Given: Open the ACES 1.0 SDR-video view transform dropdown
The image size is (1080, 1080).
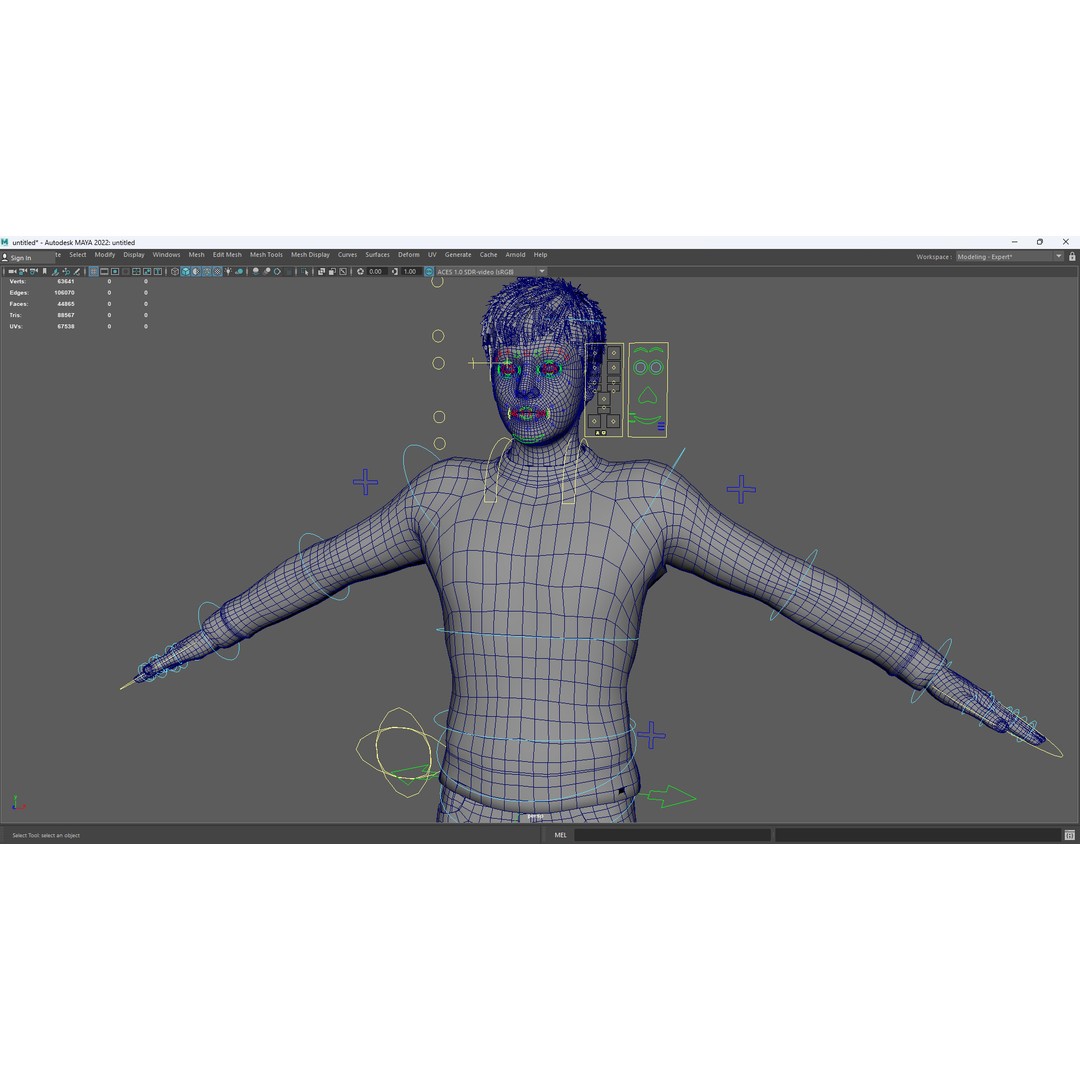Looking at the screenshot, I should coord(490,271).
